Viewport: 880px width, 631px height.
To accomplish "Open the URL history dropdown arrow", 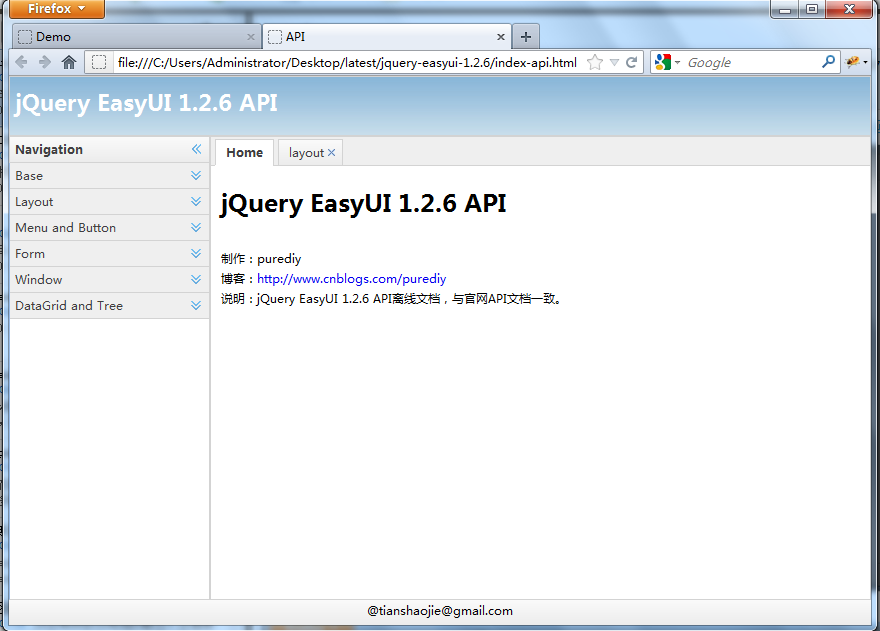I will coord(615,62).
